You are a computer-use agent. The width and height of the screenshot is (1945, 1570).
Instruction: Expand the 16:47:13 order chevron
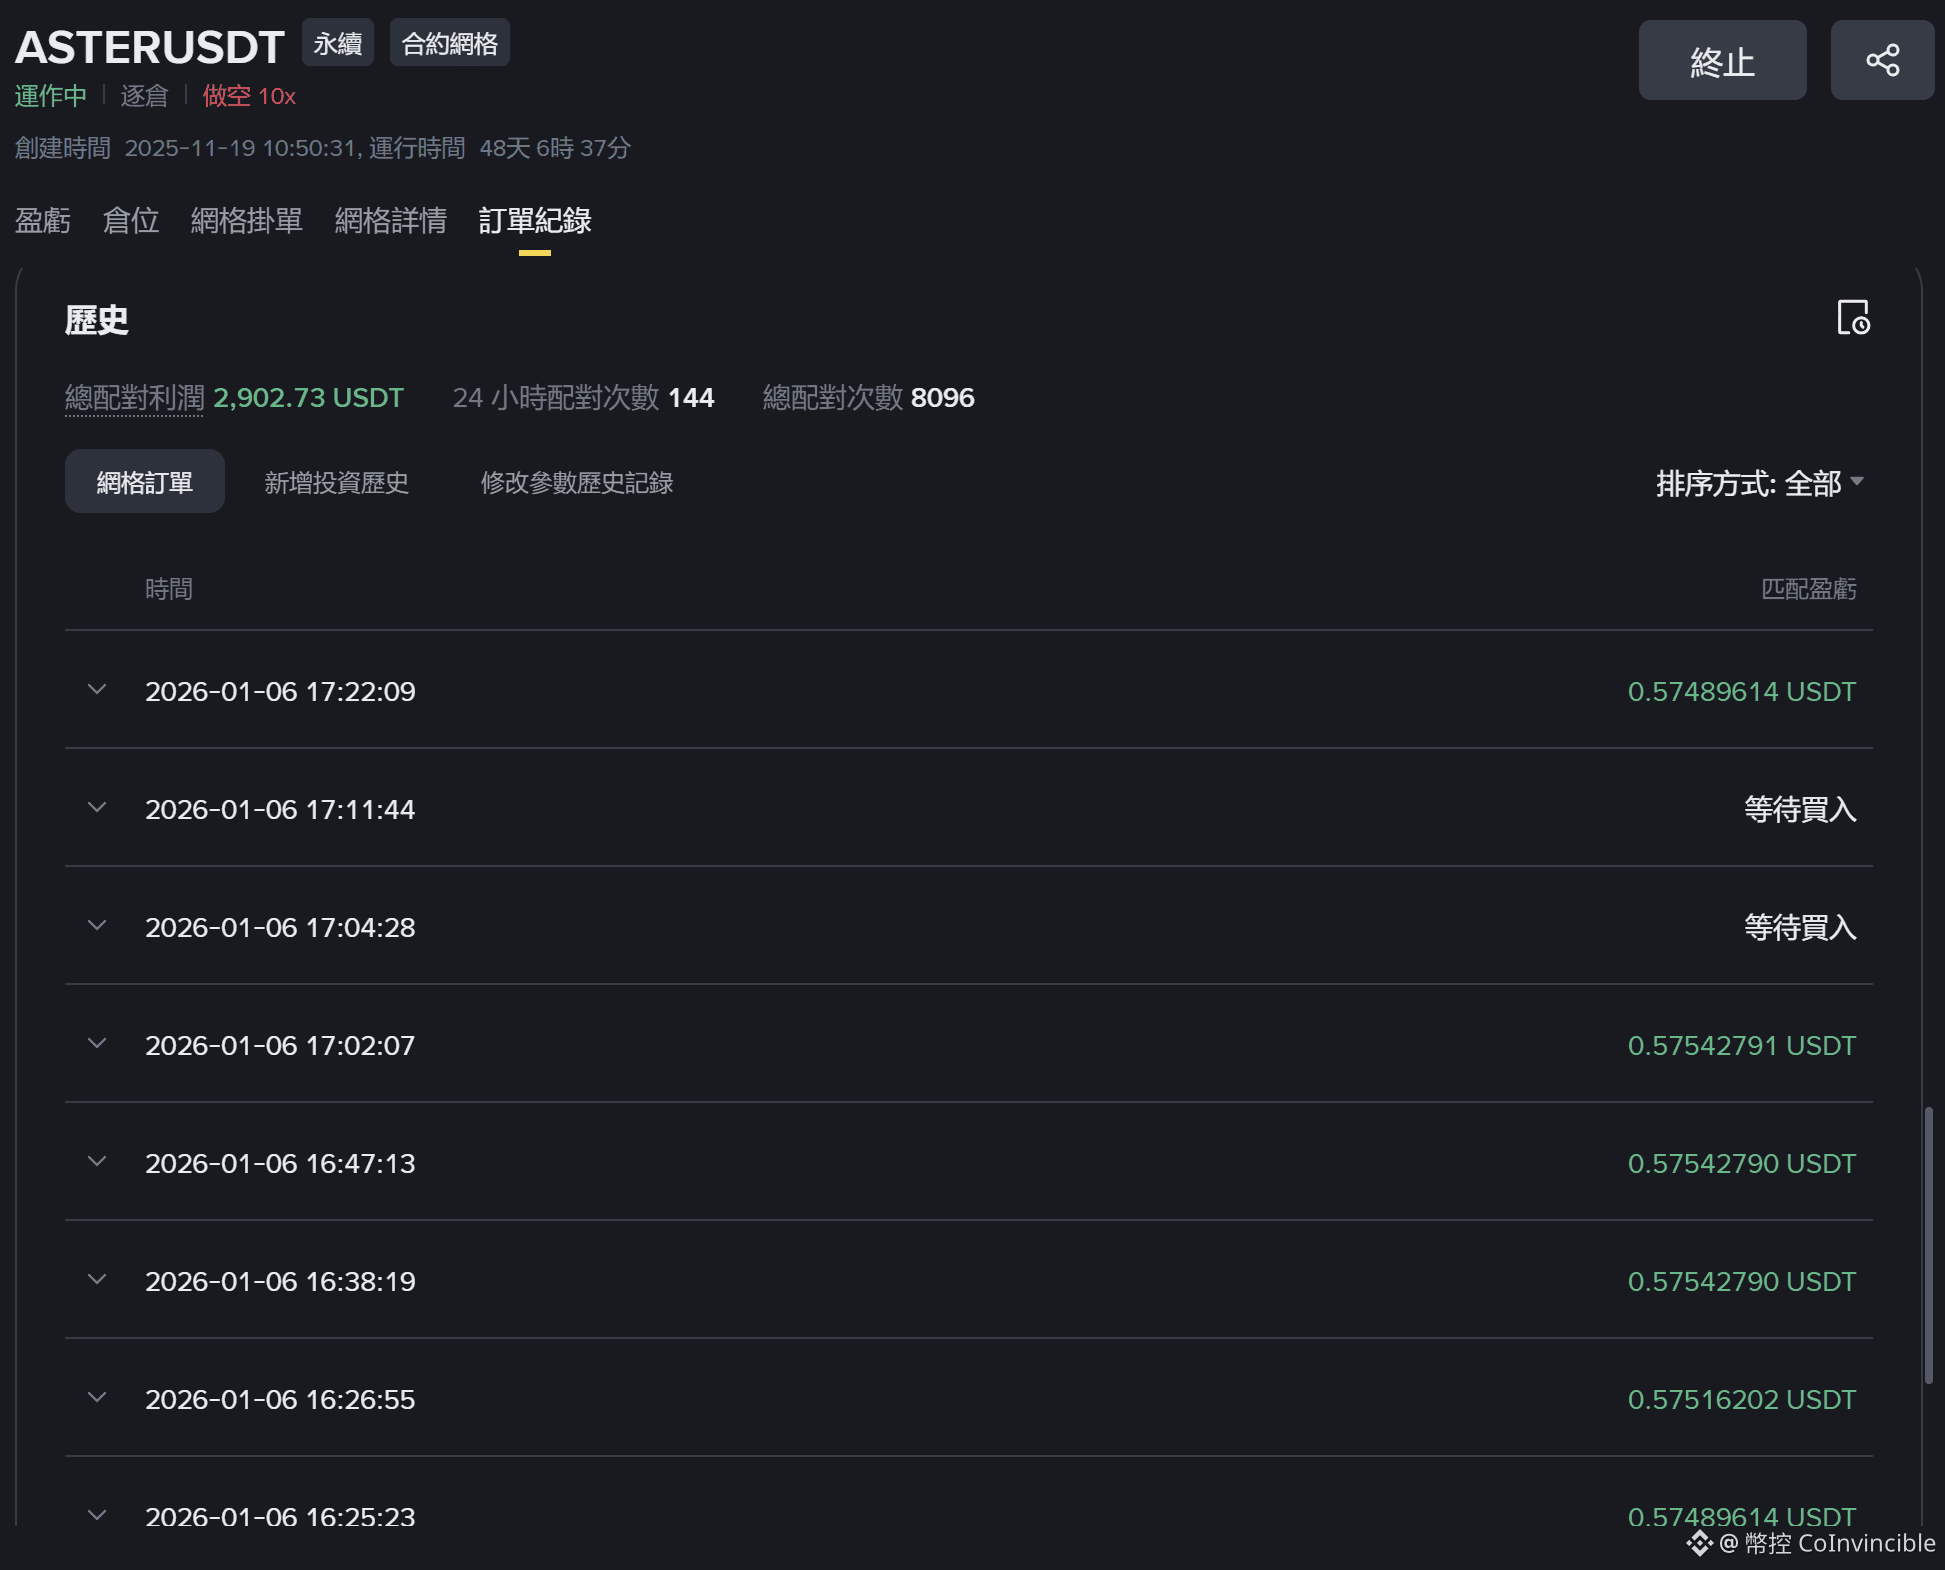pyautogui.click(x=97, y=1162)
